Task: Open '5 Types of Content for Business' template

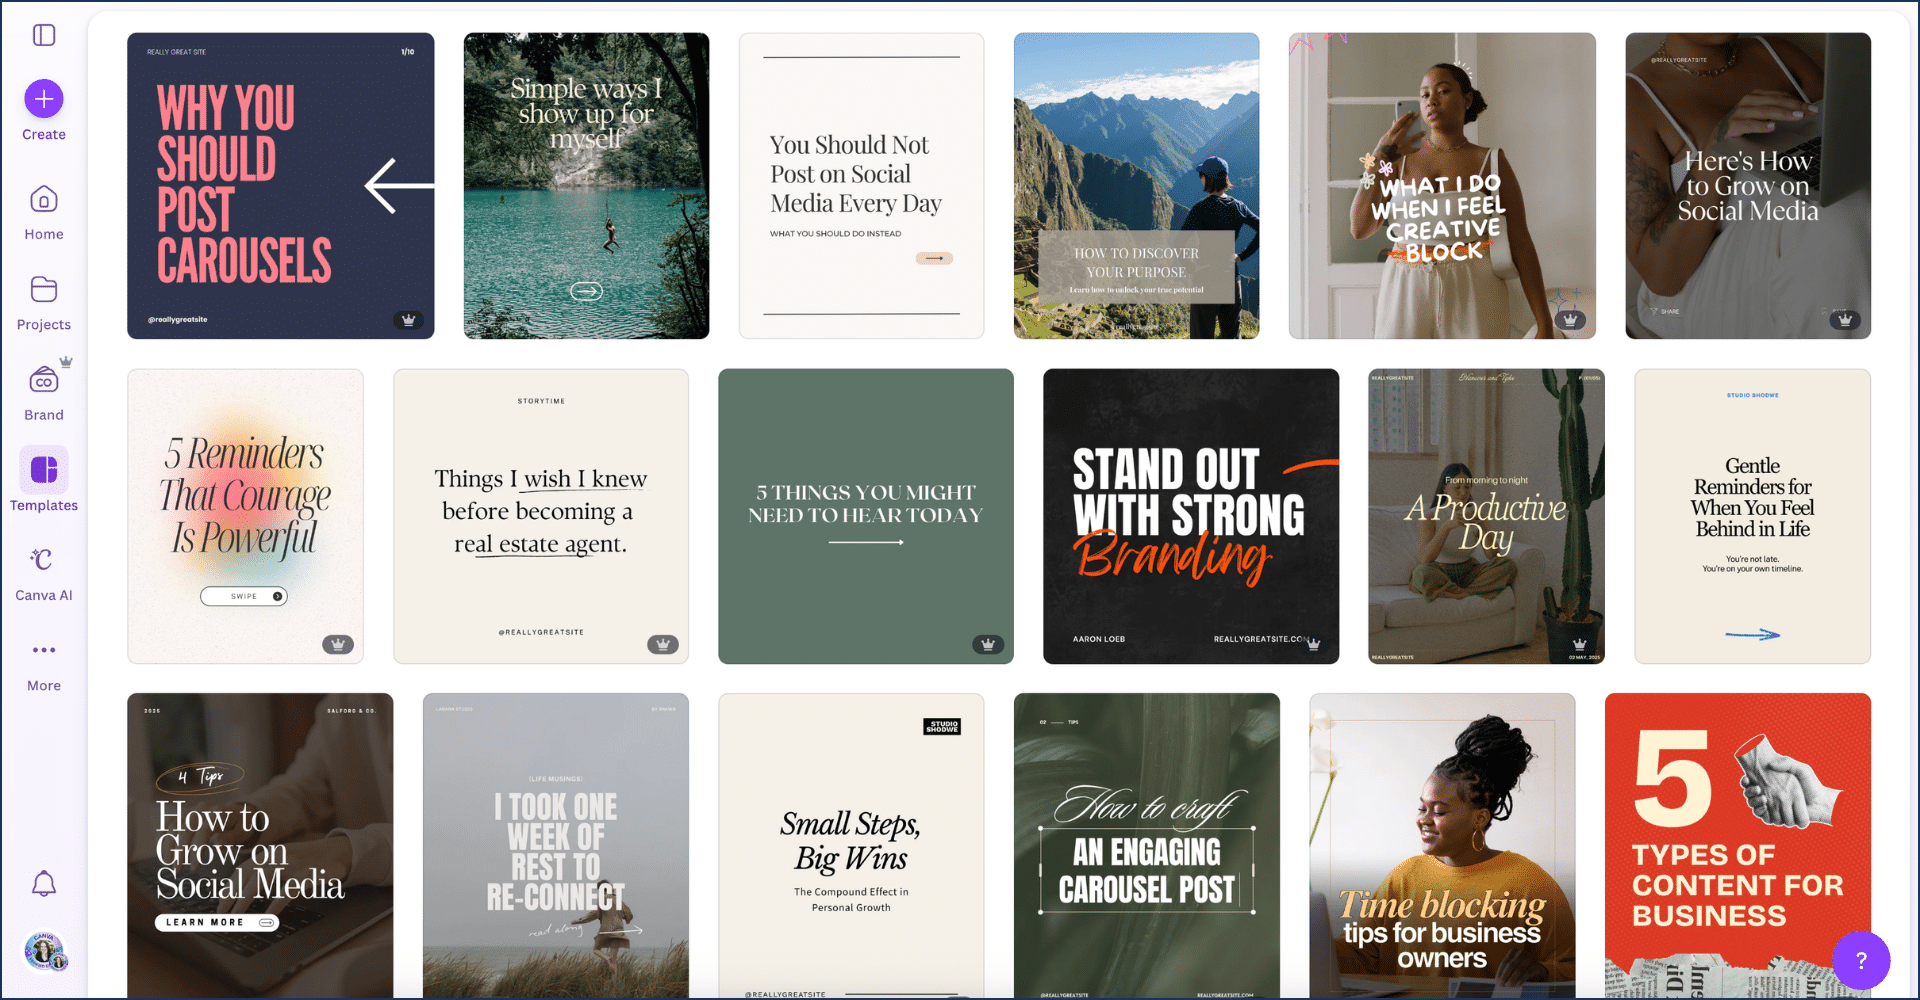Action: pos(1738,845)
